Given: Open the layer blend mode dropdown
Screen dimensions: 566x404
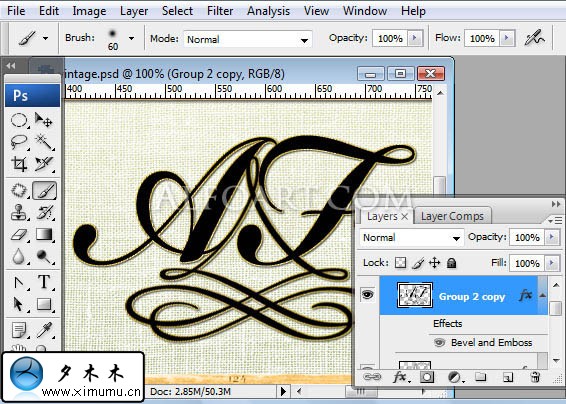Looking at the screenshot, I should coord(456,238).
